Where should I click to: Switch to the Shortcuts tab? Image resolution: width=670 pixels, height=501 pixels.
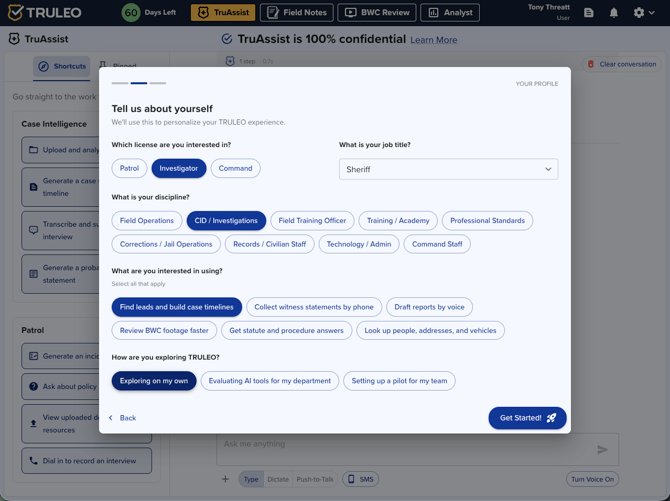click(62, 66)
